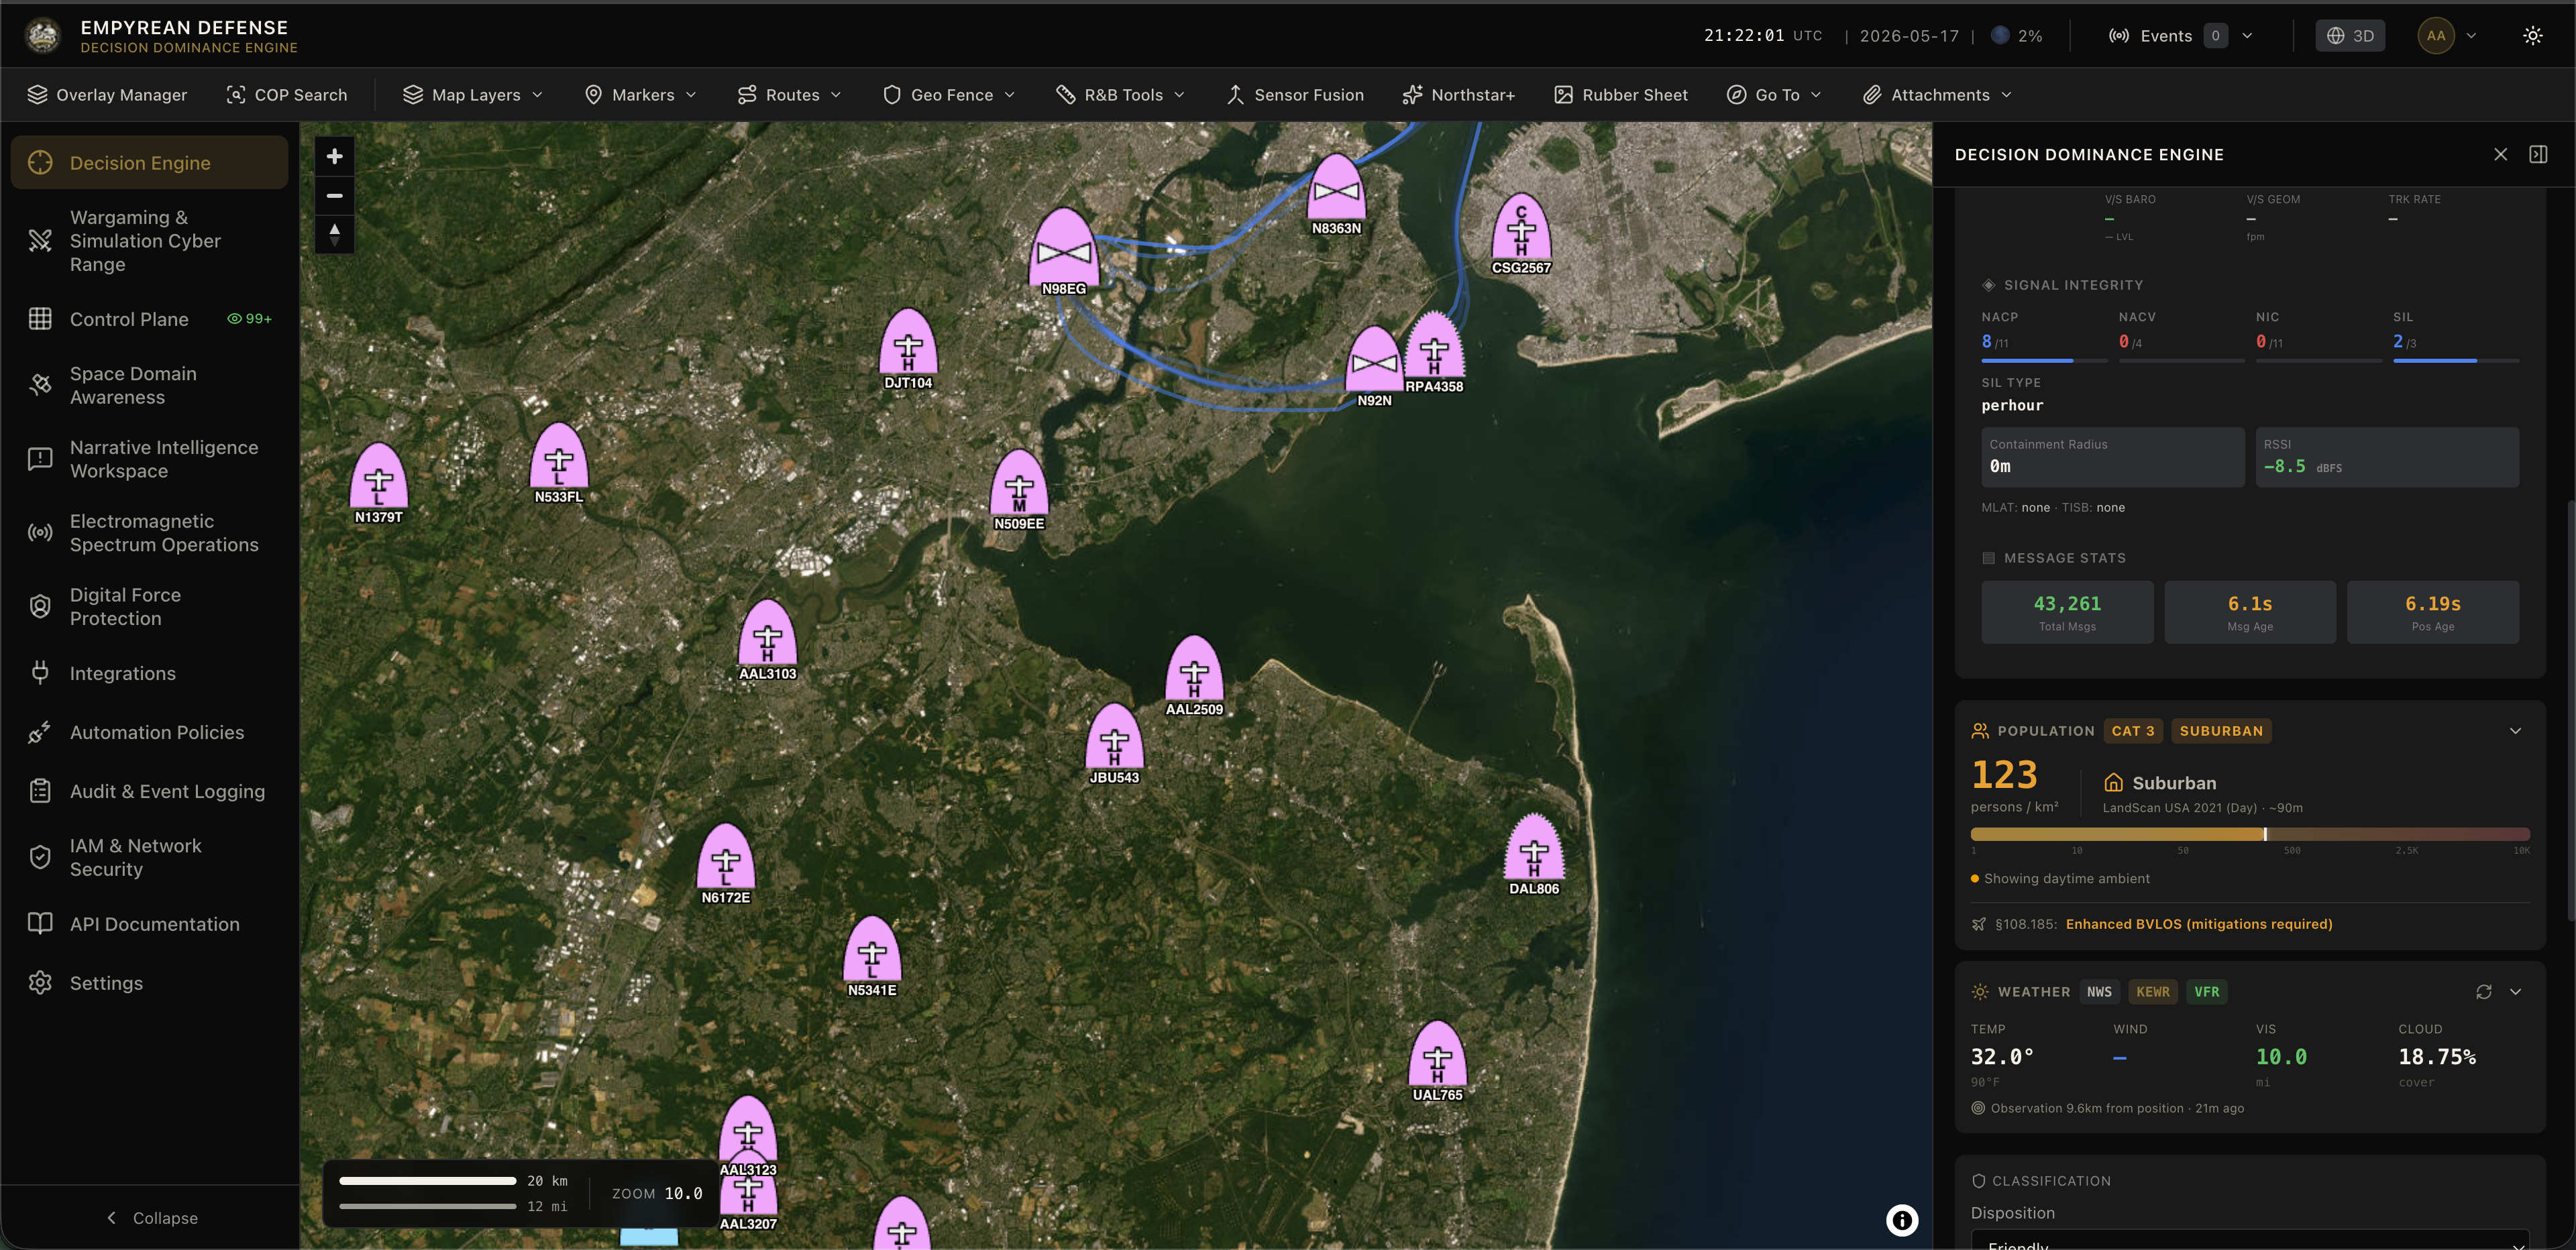Expand the Attachments dropdown
This screenshot has width=2576, height=1250.
pyautogui.click(x=1937, y=95)
